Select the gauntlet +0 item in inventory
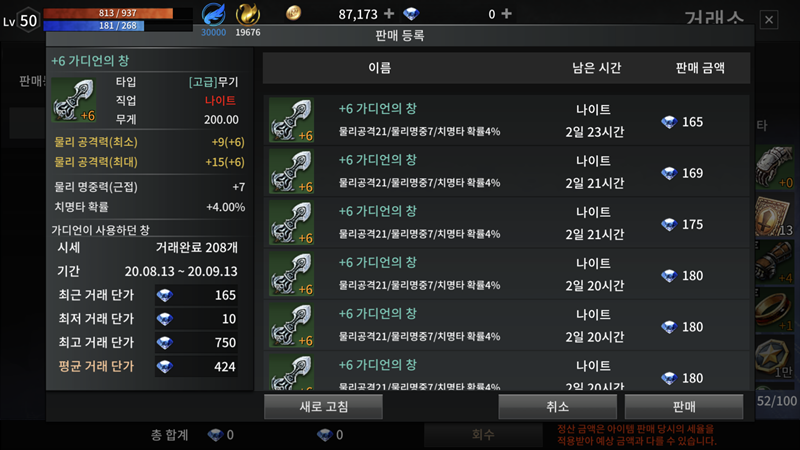This screenshot has height=450, width=800. pos(774,167)
